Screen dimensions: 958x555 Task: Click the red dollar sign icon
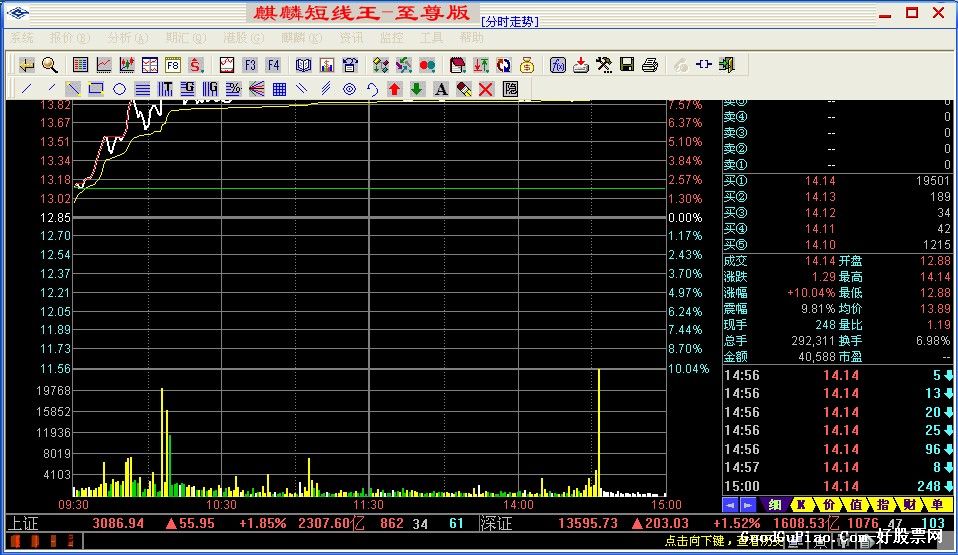click(x=196, y=65)
